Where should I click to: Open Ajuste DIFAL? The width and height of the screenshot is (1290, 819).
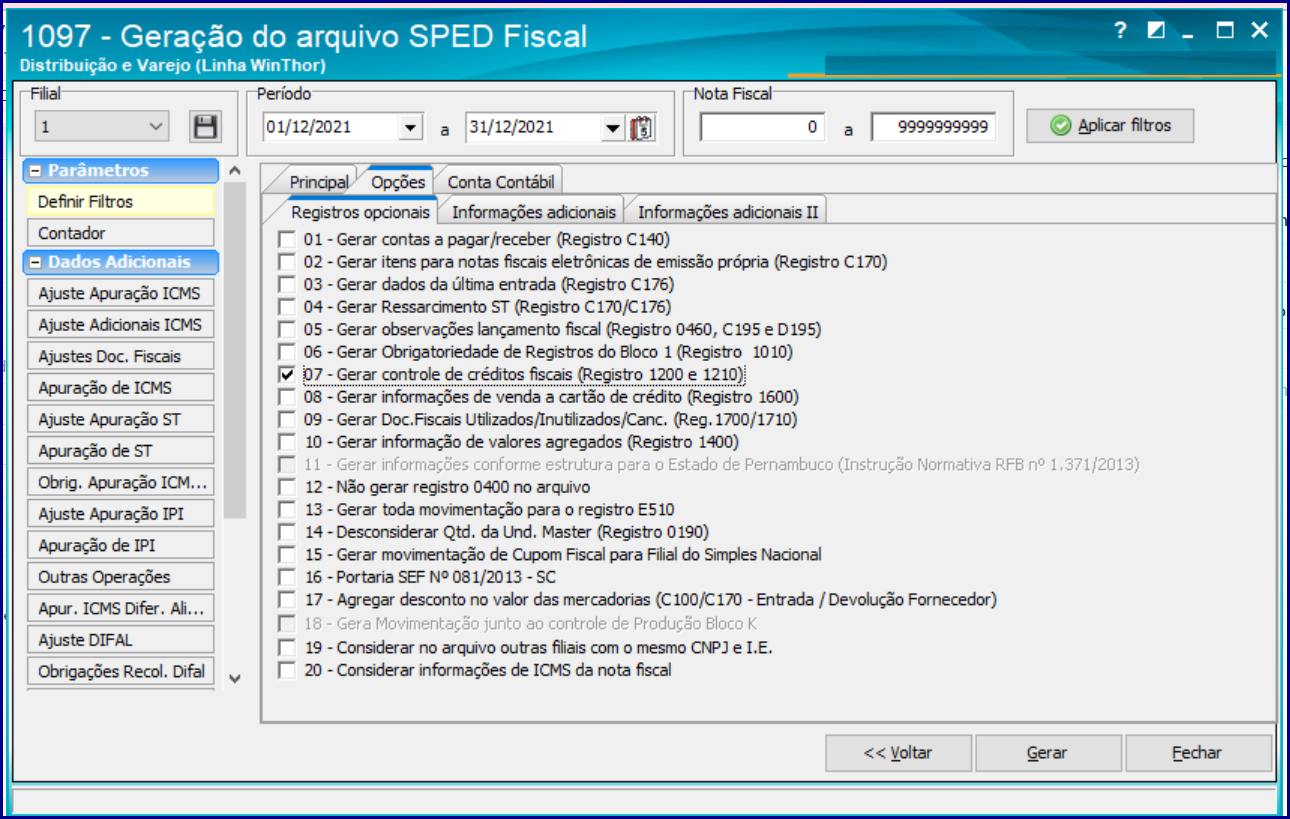click(x=120, y=640)
